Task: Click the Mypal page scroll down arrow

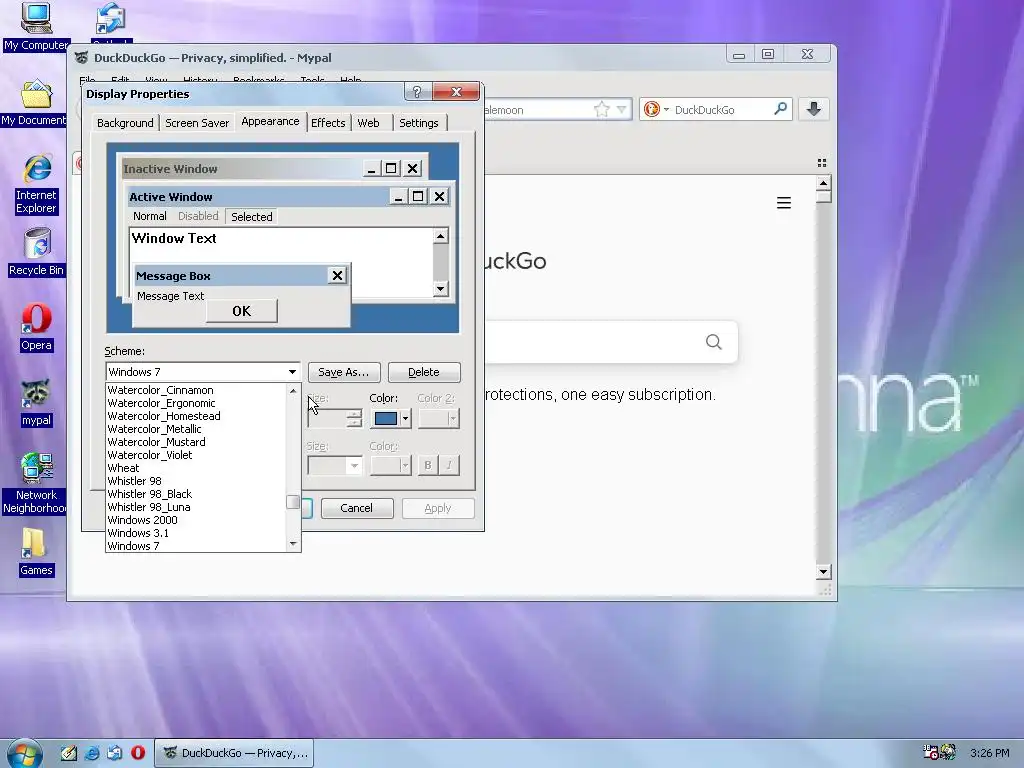Action: [x=823, y=572]
